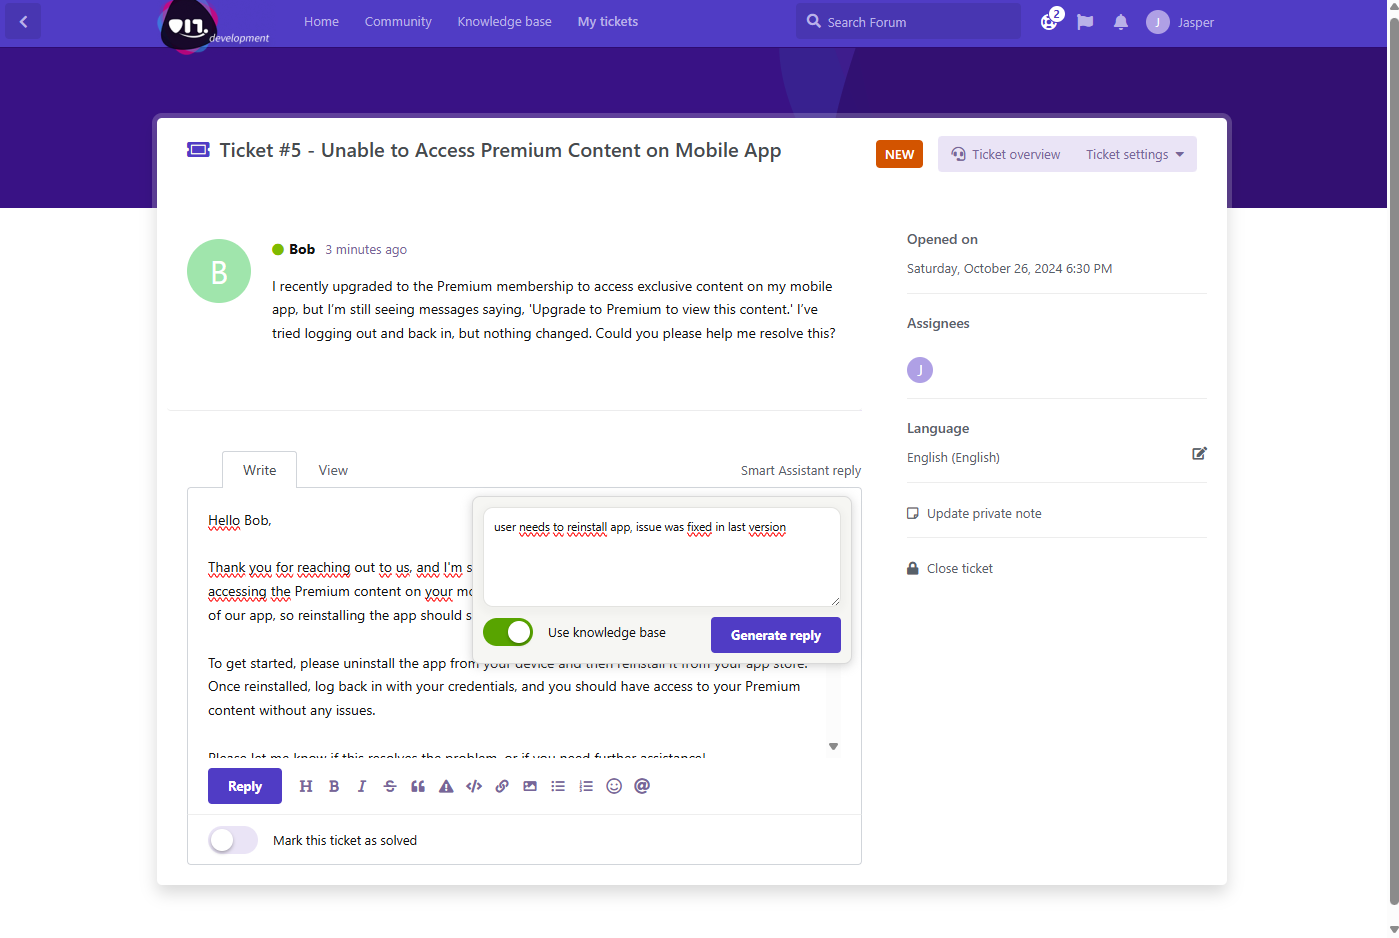Click the Smart Assistant reply link
Viewport: 1399px width, 938px height.
tap(801, 470)
